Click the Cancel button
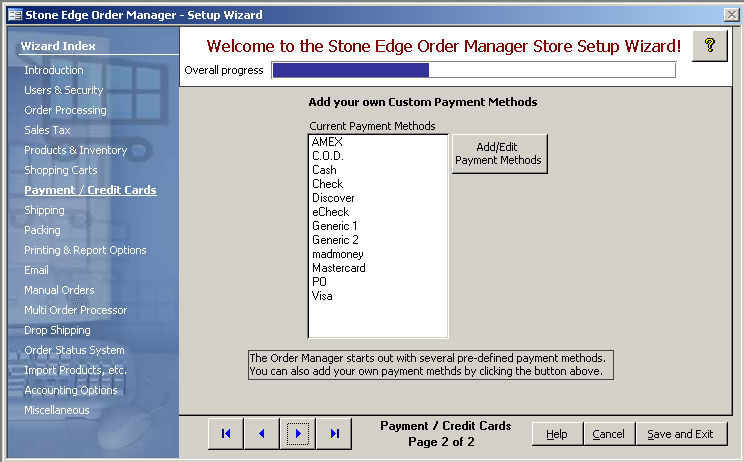The width and height of the screenshot is (744, 462). (609, 434)
